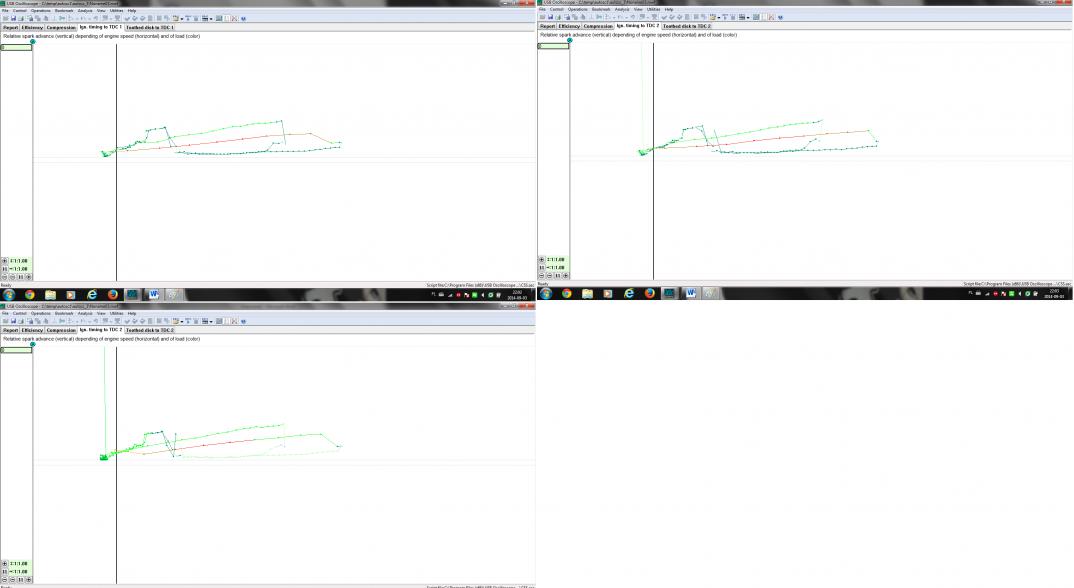
Task: Click channel value field in lower window
Action: 16,350
